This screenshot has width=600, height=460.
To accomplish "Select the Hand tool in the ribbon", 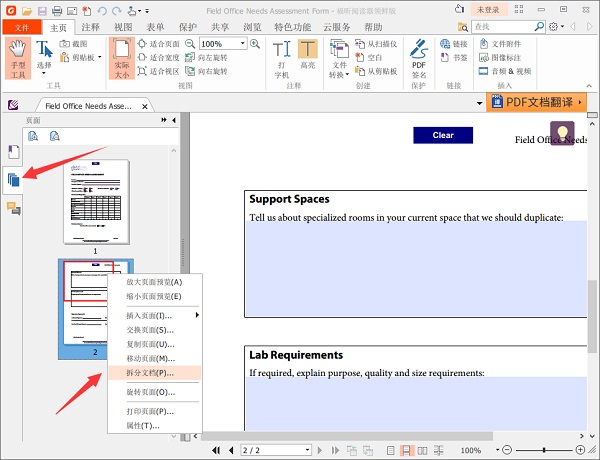I will (17, 58).
